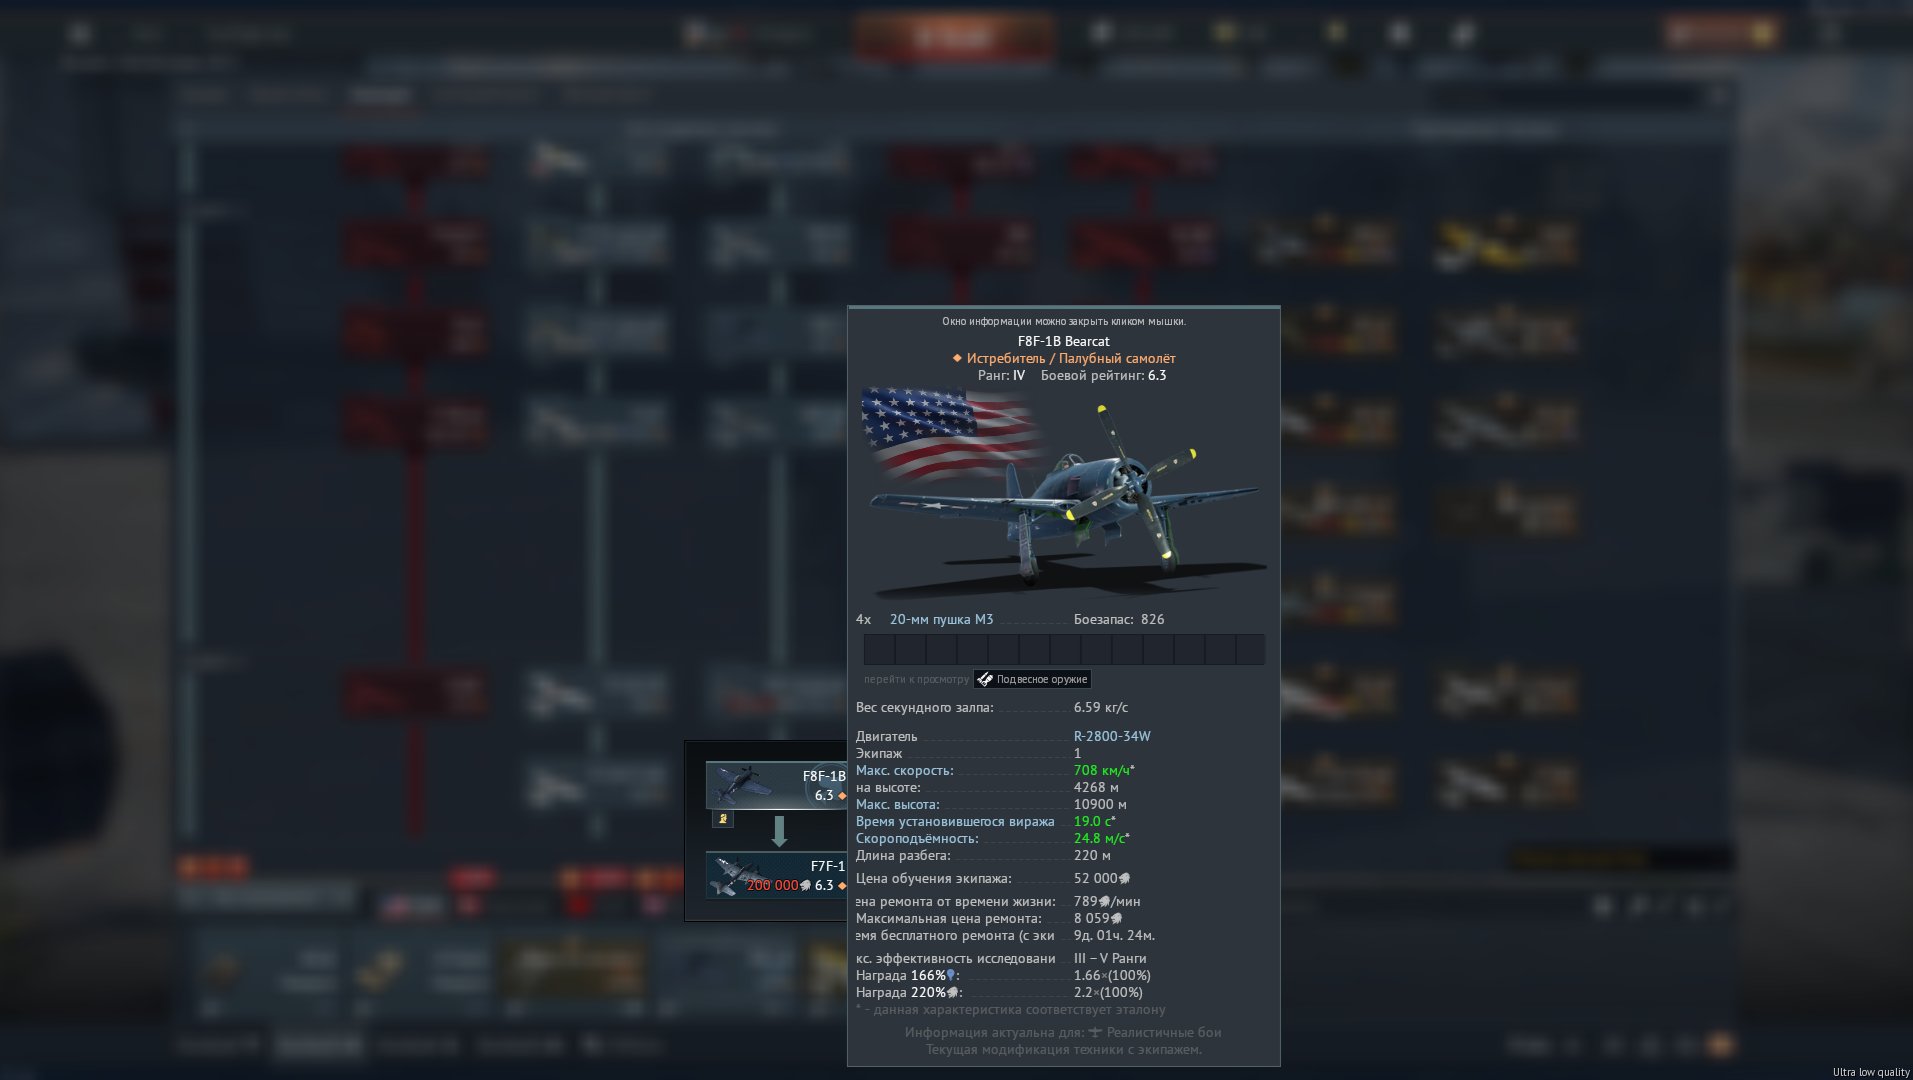Click the 9д. 01ч. 24м. free repair time
This screenshot has height=1080, width=1913.
[x=1114, y=935]
